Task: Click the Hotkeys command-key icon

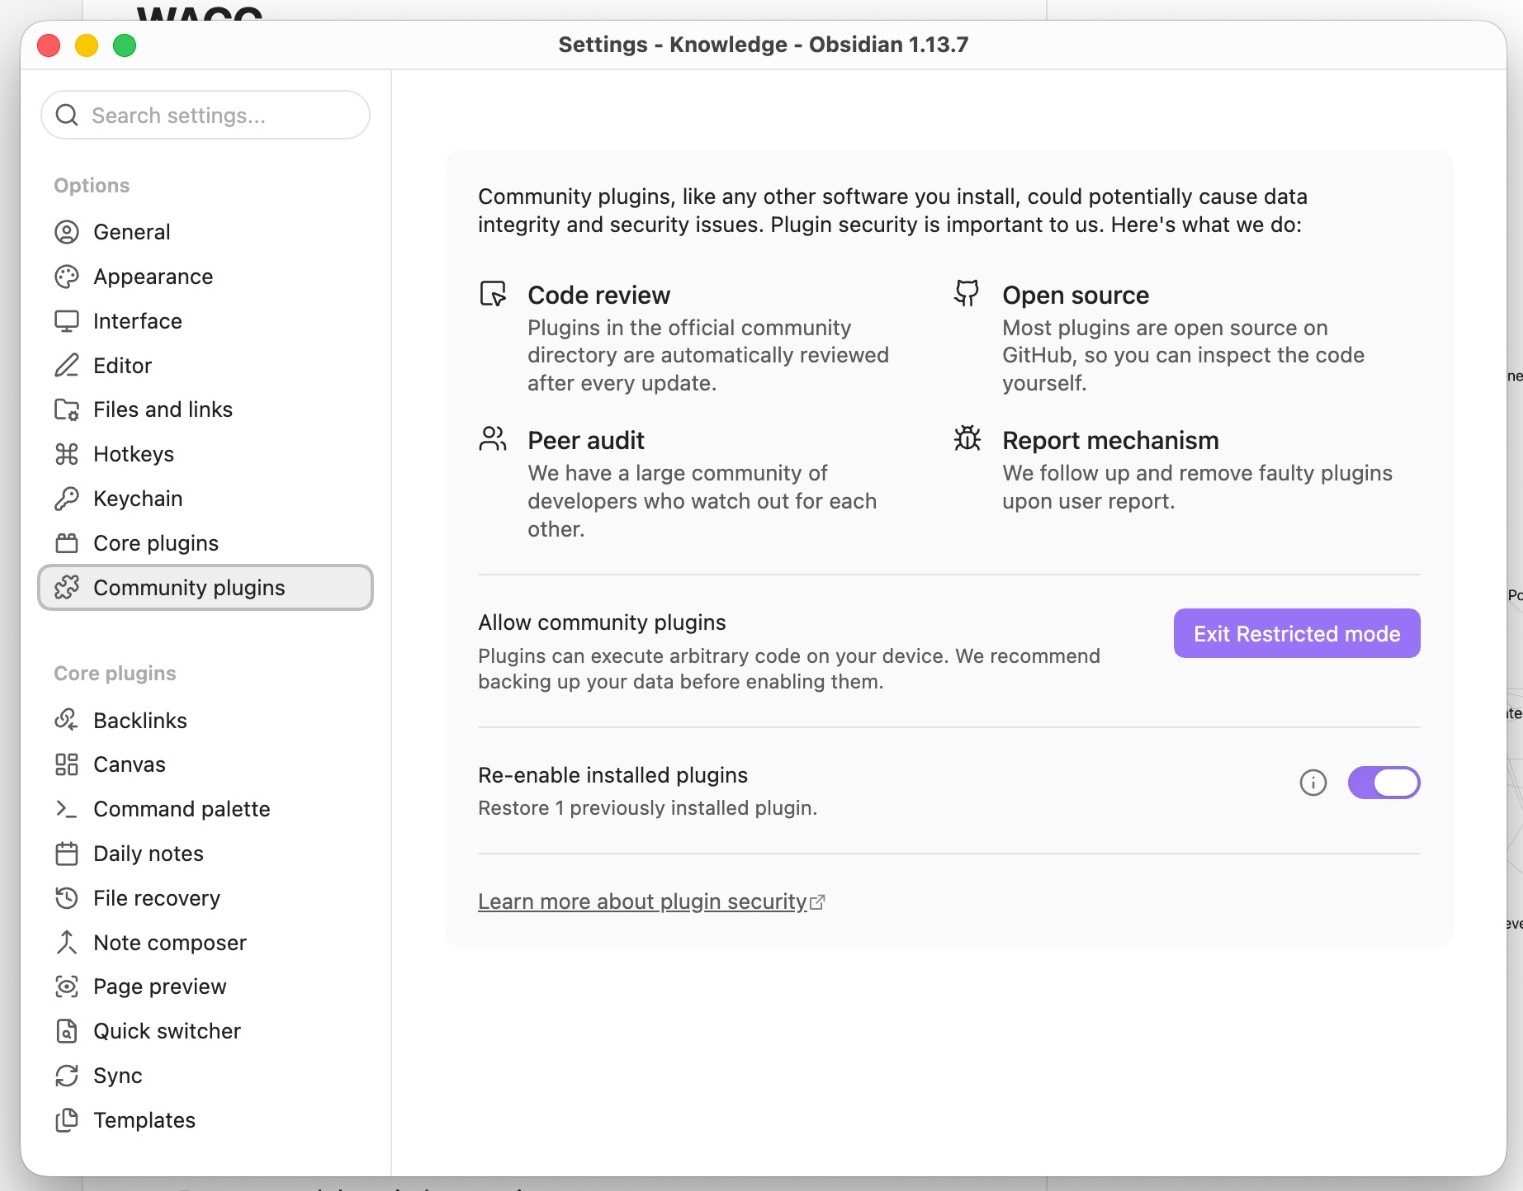Action: 67,454
